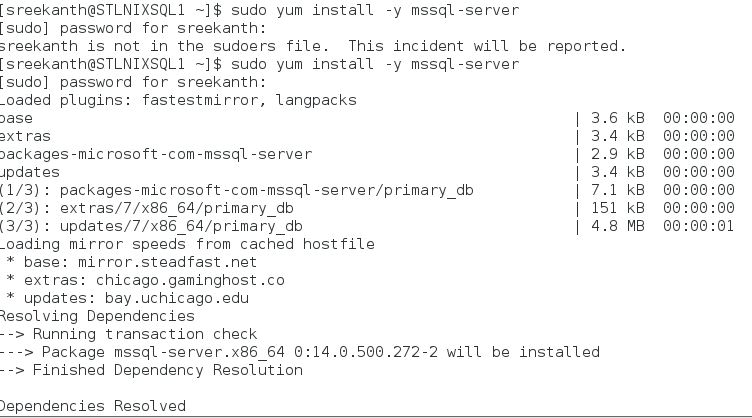Click the 'Finished Dependency Resolution' line

[168, 370]
